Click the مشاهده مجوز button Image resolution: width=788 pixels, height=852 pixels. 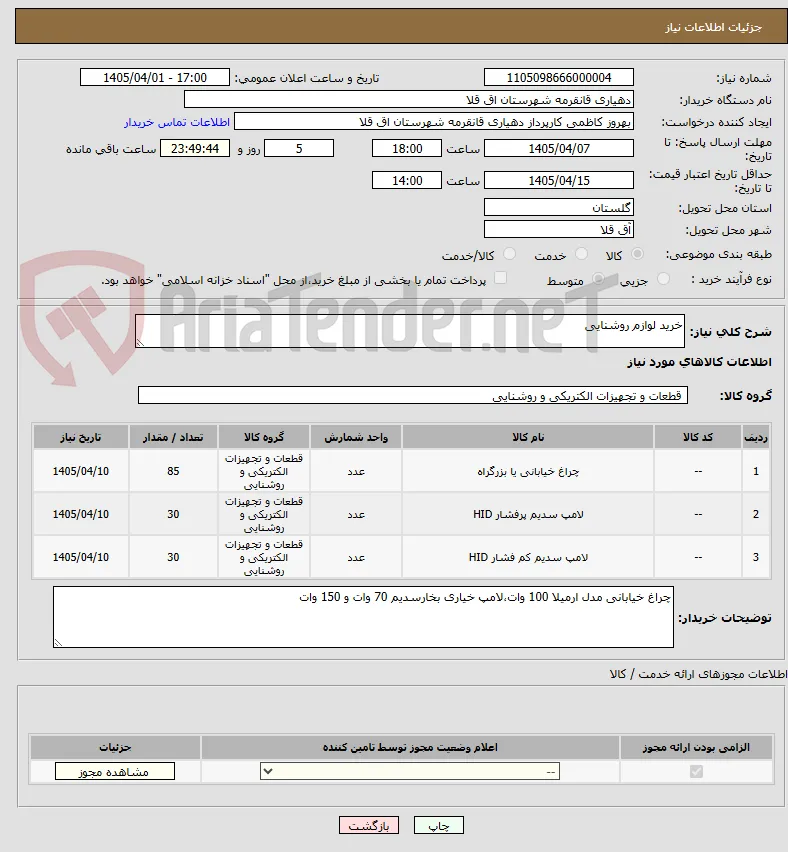point(115,772)
